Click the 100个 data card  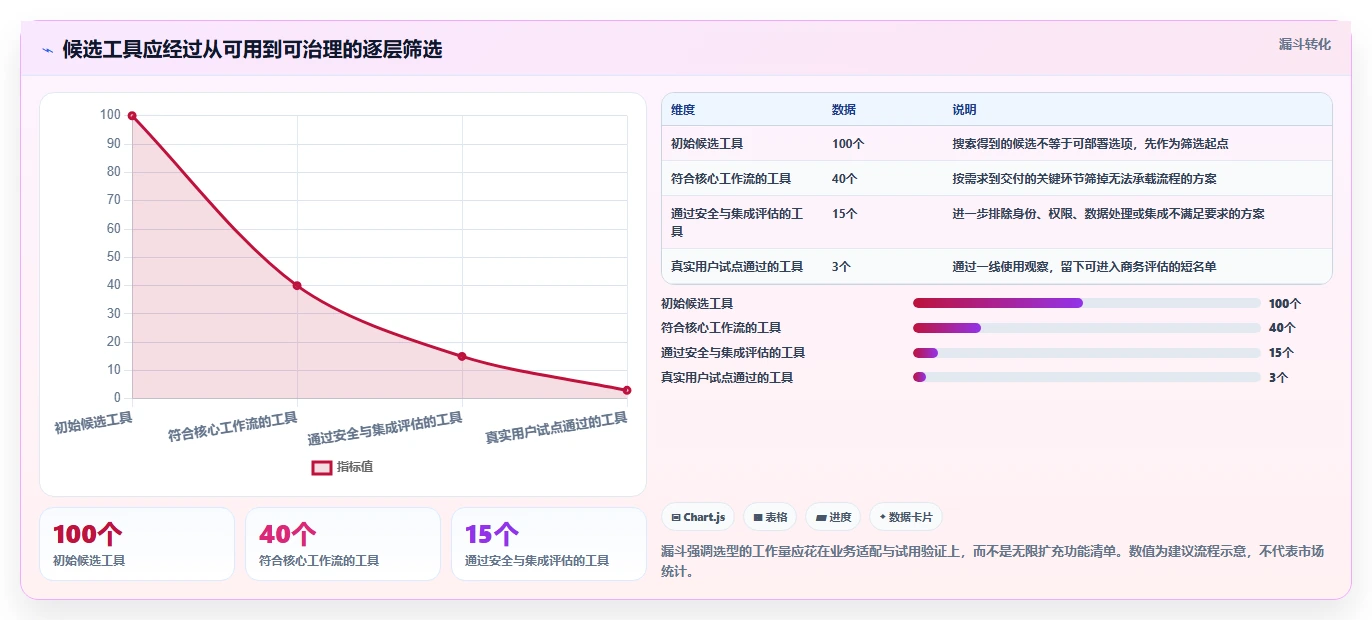pos(137,544)
